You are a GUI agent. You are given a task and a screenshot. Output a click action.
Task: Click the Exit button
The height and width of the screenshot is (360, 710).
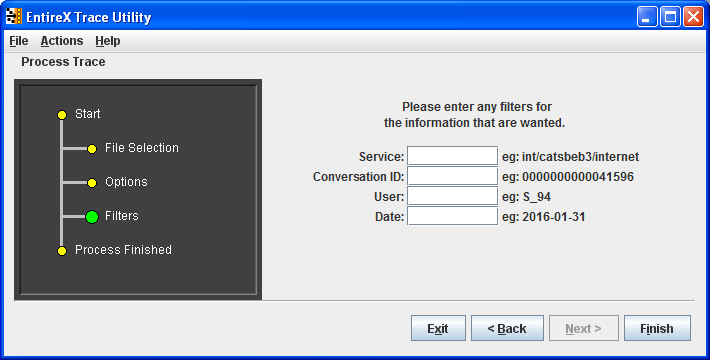438,328
